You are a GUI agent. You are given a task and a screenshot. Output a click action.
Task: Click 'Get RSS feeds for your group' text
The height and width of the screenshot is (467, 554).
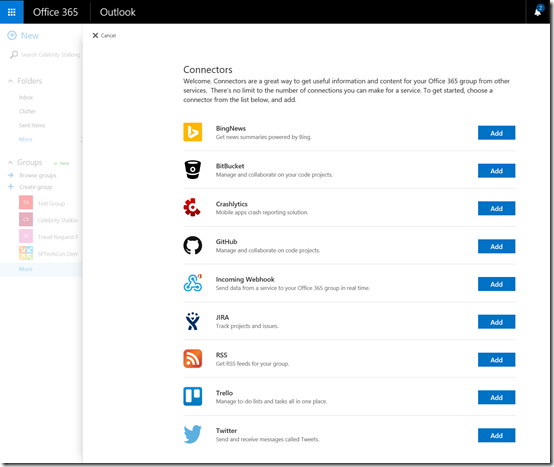point(252,364)
